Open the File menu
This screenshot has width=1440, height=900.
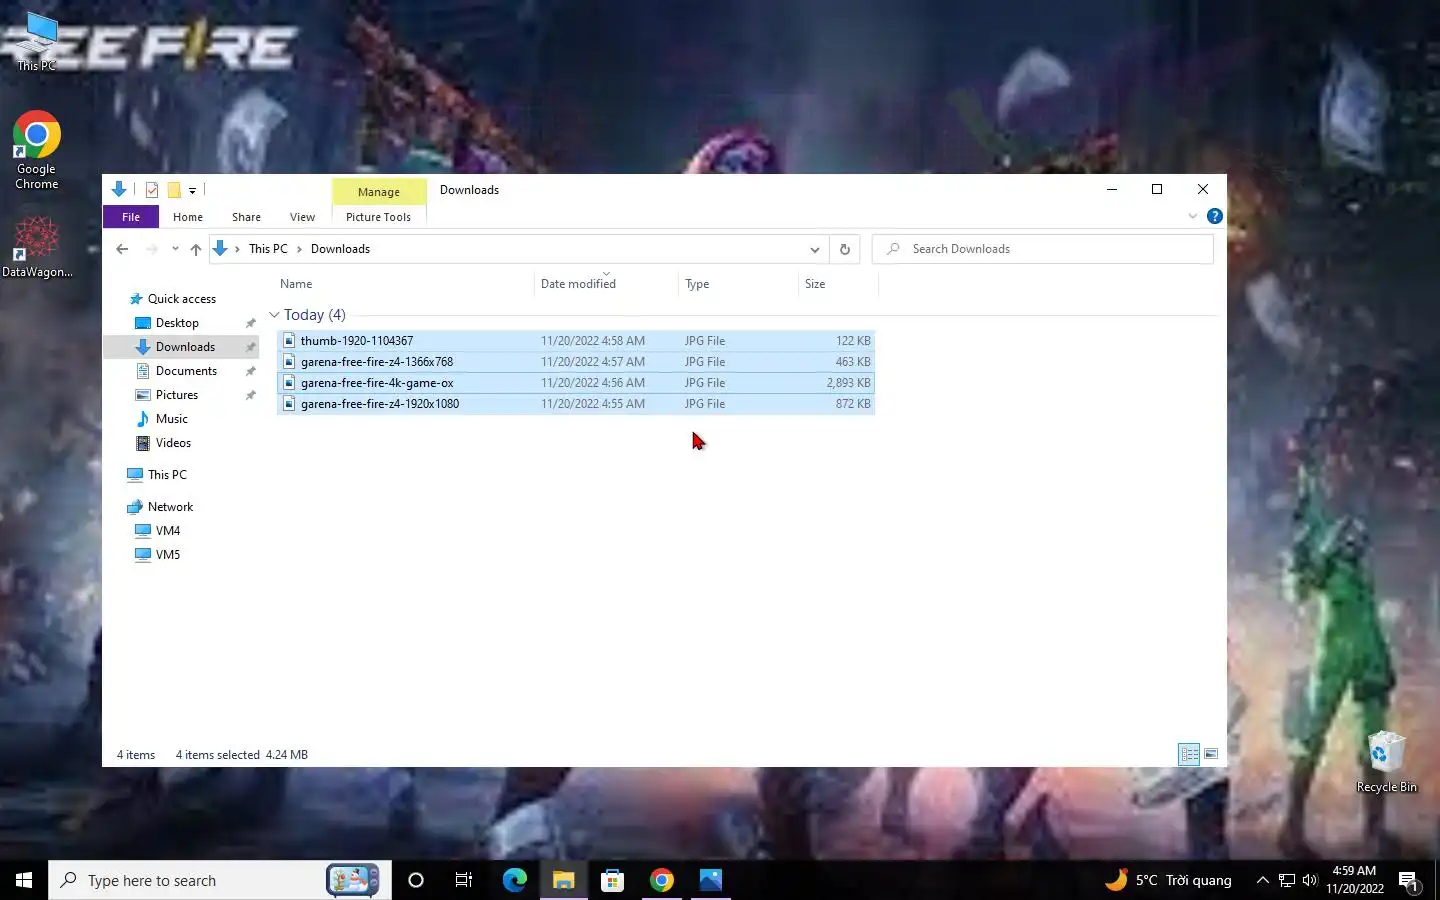(131, 217)
